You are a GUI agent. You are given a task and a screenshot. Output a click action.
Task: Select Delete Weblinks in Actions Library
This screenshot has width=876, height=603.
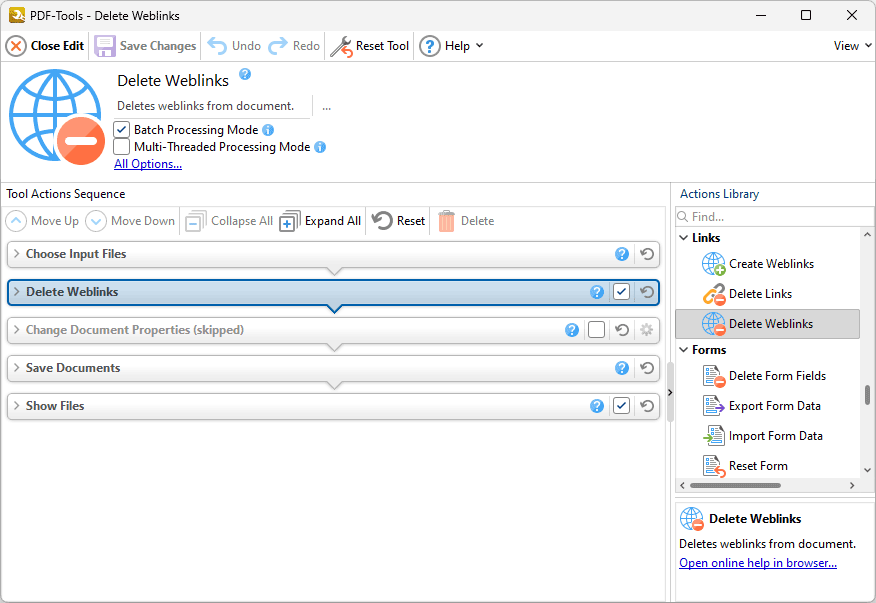(x=767, y=324)
